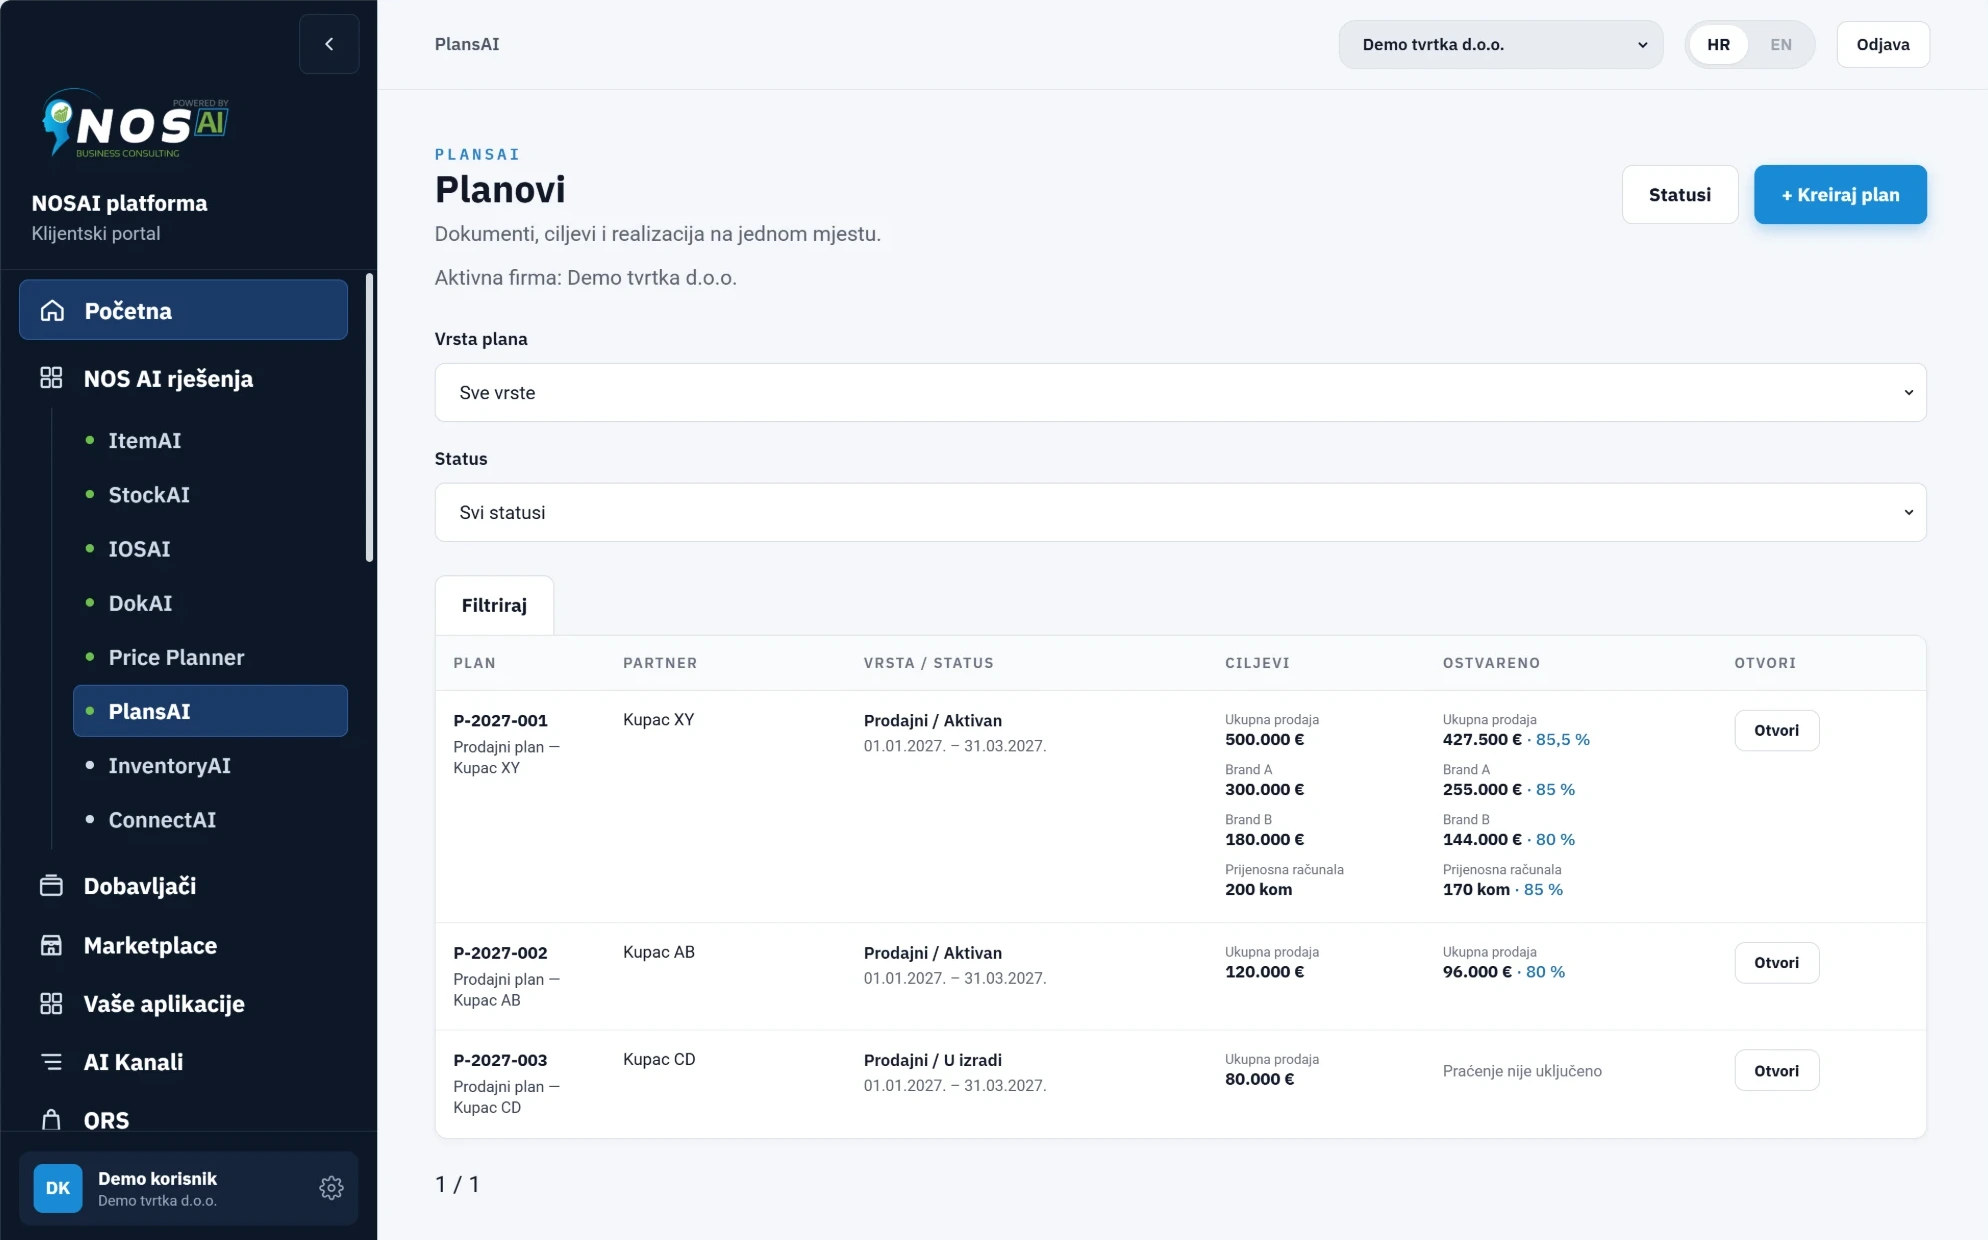Image resolution: width=1988 pixels, height=1240 pixels.
Task: Click the Kreiraj plan button
Action: 1840,195
